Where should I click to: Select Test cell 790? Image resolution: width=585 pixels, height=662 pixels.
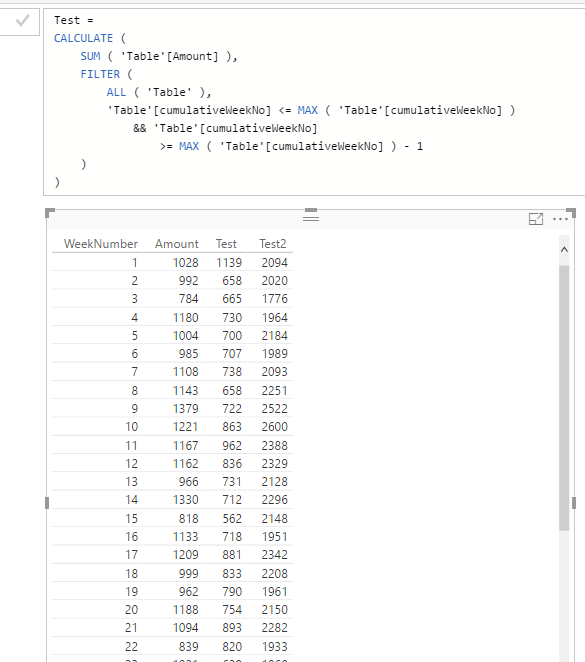point(232,591)
